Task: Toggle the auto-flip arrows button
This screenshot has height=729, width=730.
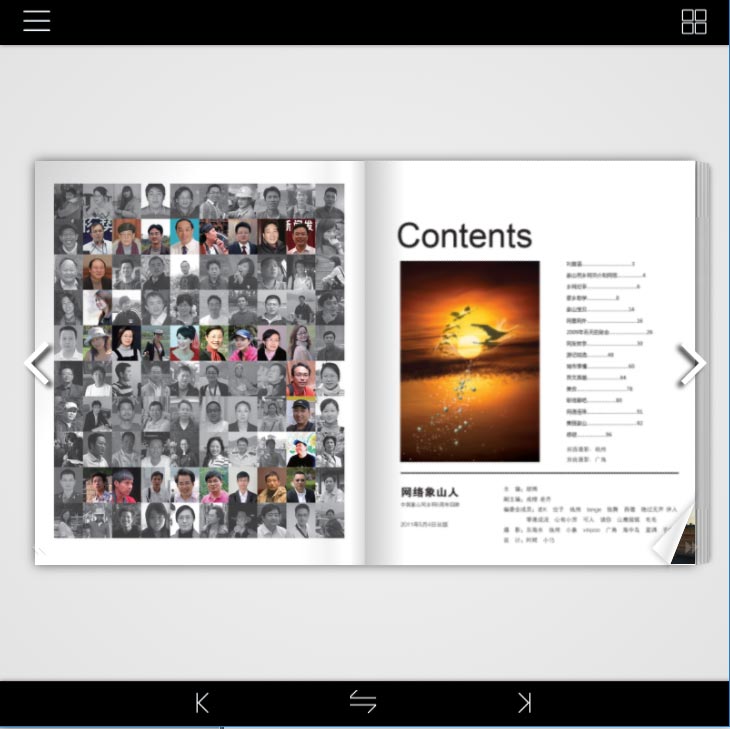Action: click(x=363, y=702)
